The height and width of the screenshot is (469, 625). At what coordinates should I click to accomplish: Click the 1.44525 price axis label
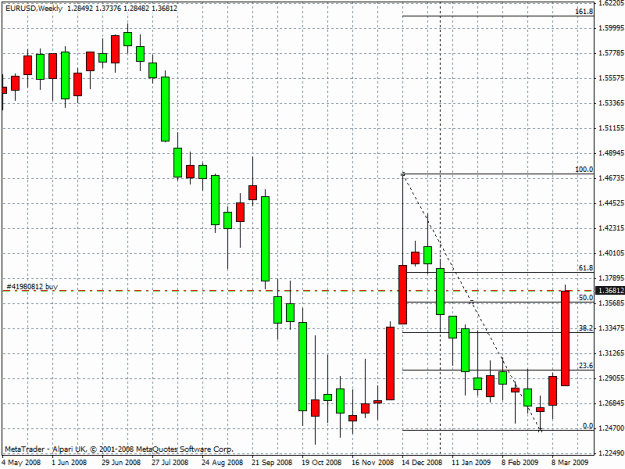tap(611, 203)
